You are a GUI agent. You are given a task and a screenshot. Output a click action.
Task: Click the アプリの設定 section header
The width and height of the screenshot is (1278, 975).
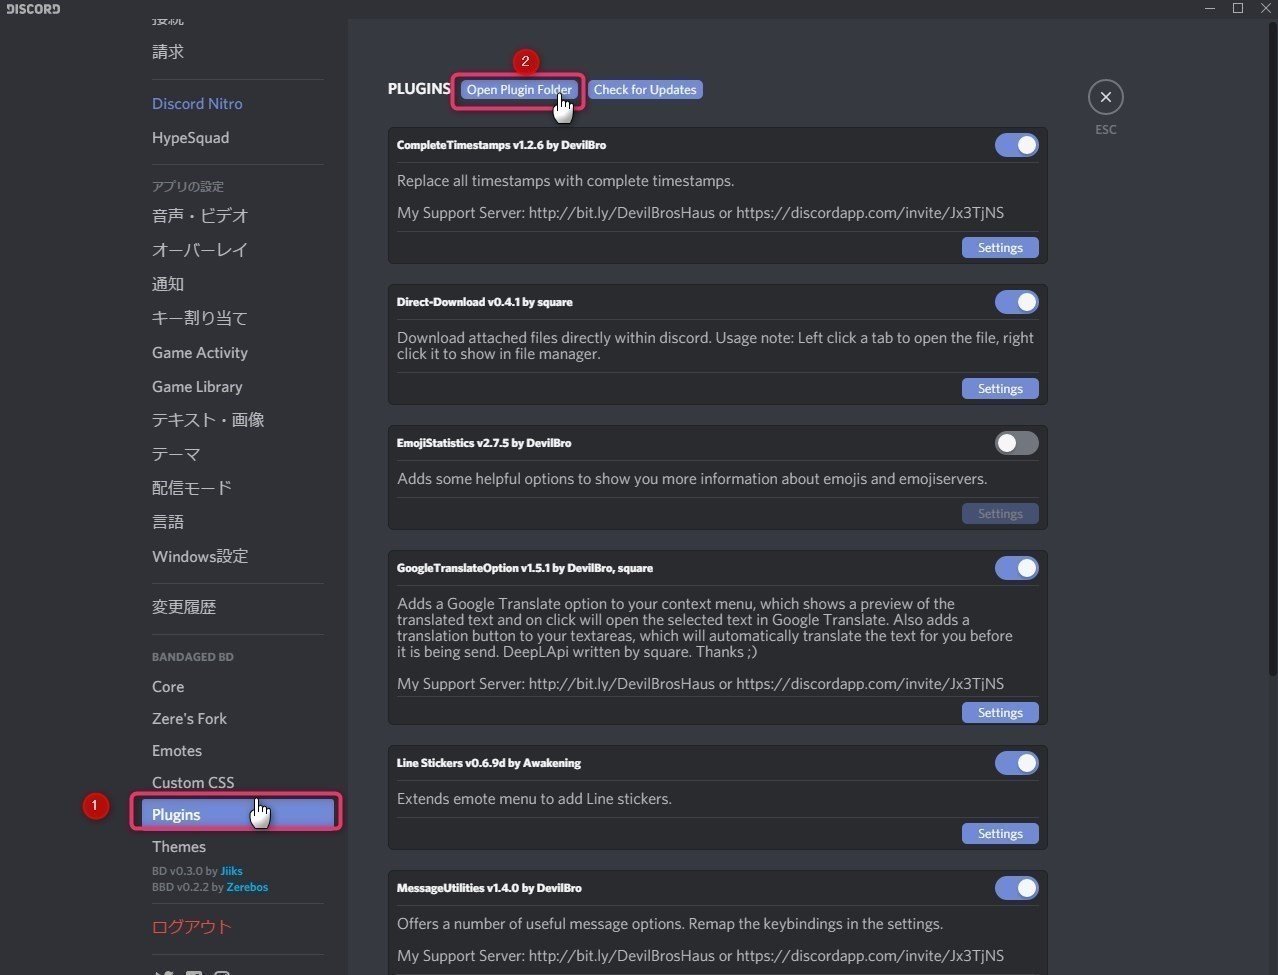[x=188, y=186]
